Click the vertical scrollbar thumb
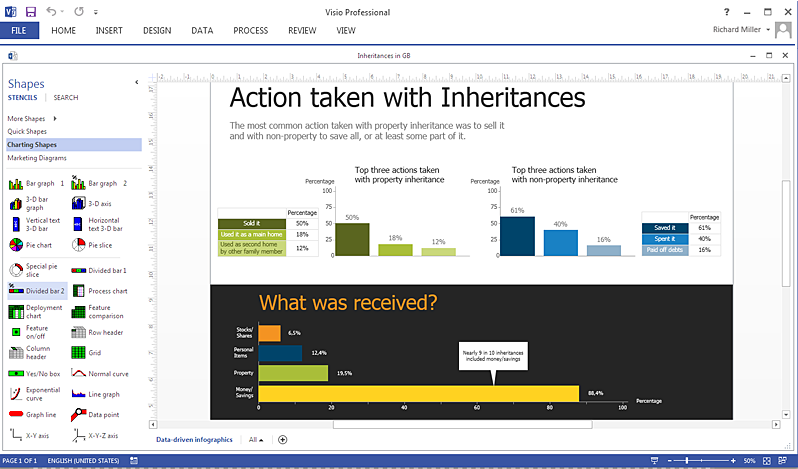This screenshot has width=798, height=469. click(x=786, y=233)
